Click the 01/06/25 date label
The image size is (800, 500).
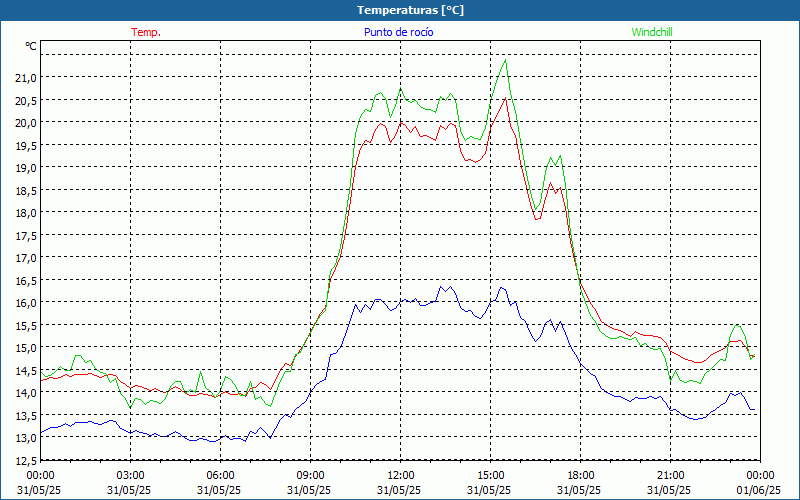pyautogui.click(x=760, y=490)
